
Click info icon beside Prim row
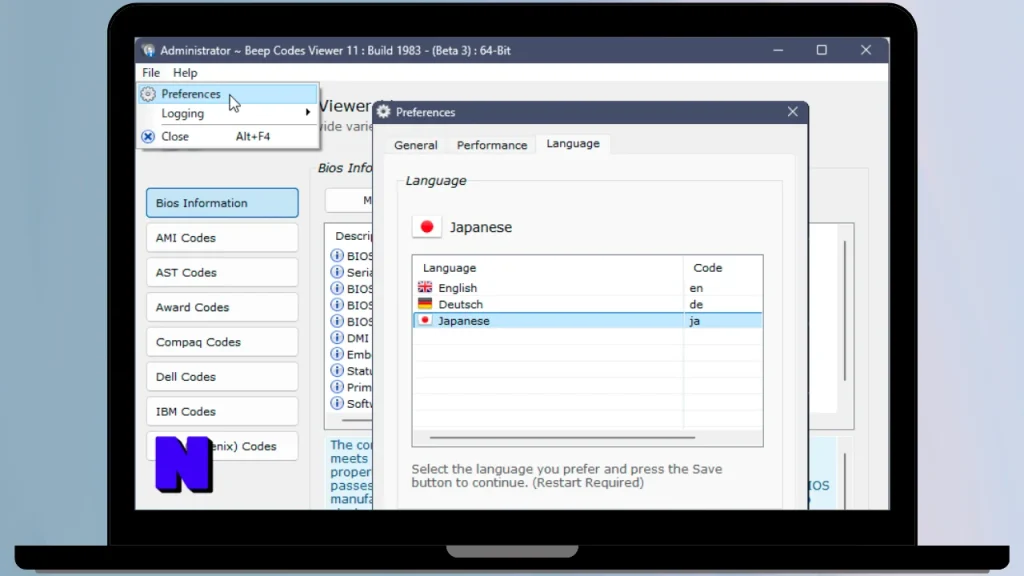[x=337, y=387]
